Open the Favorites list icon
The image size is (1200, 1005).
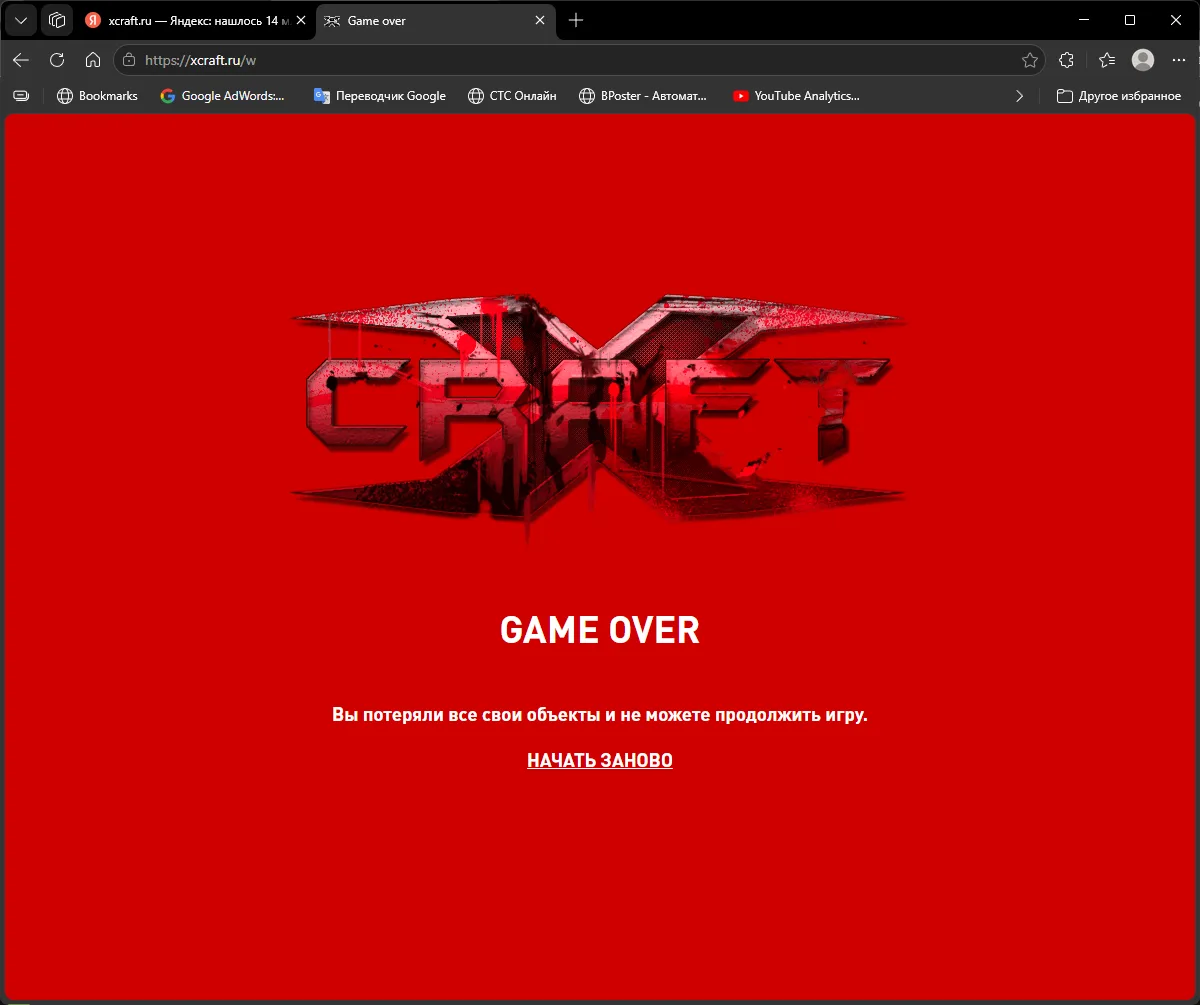pos(1106,60)
